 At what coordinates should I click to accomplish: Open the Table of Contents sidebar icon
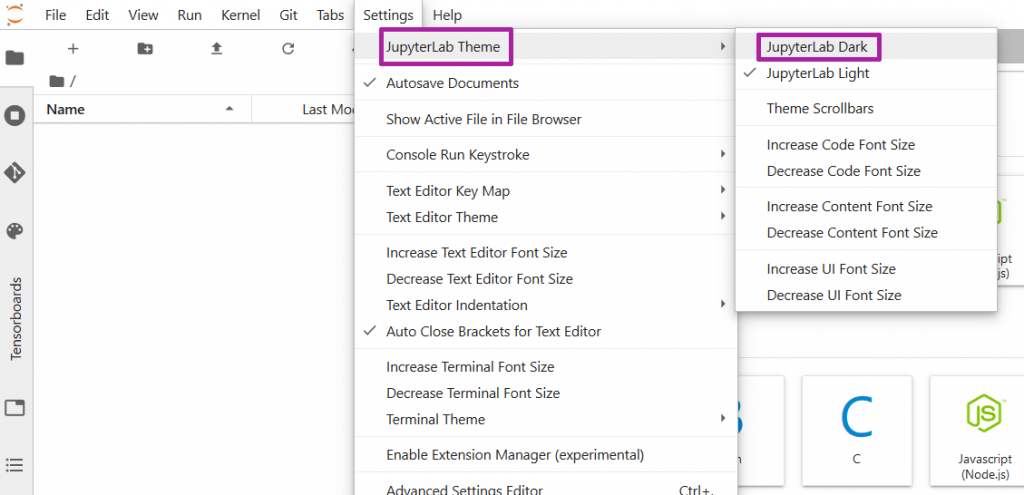(x=14, y=465)
